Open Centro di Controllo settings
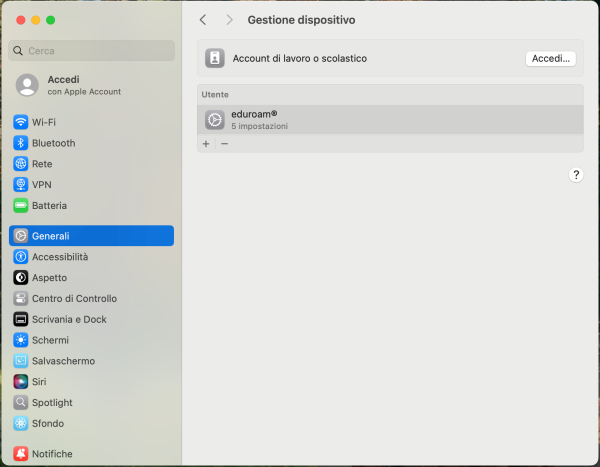Screen dimensions: 600x467 [x=74, y=299]
